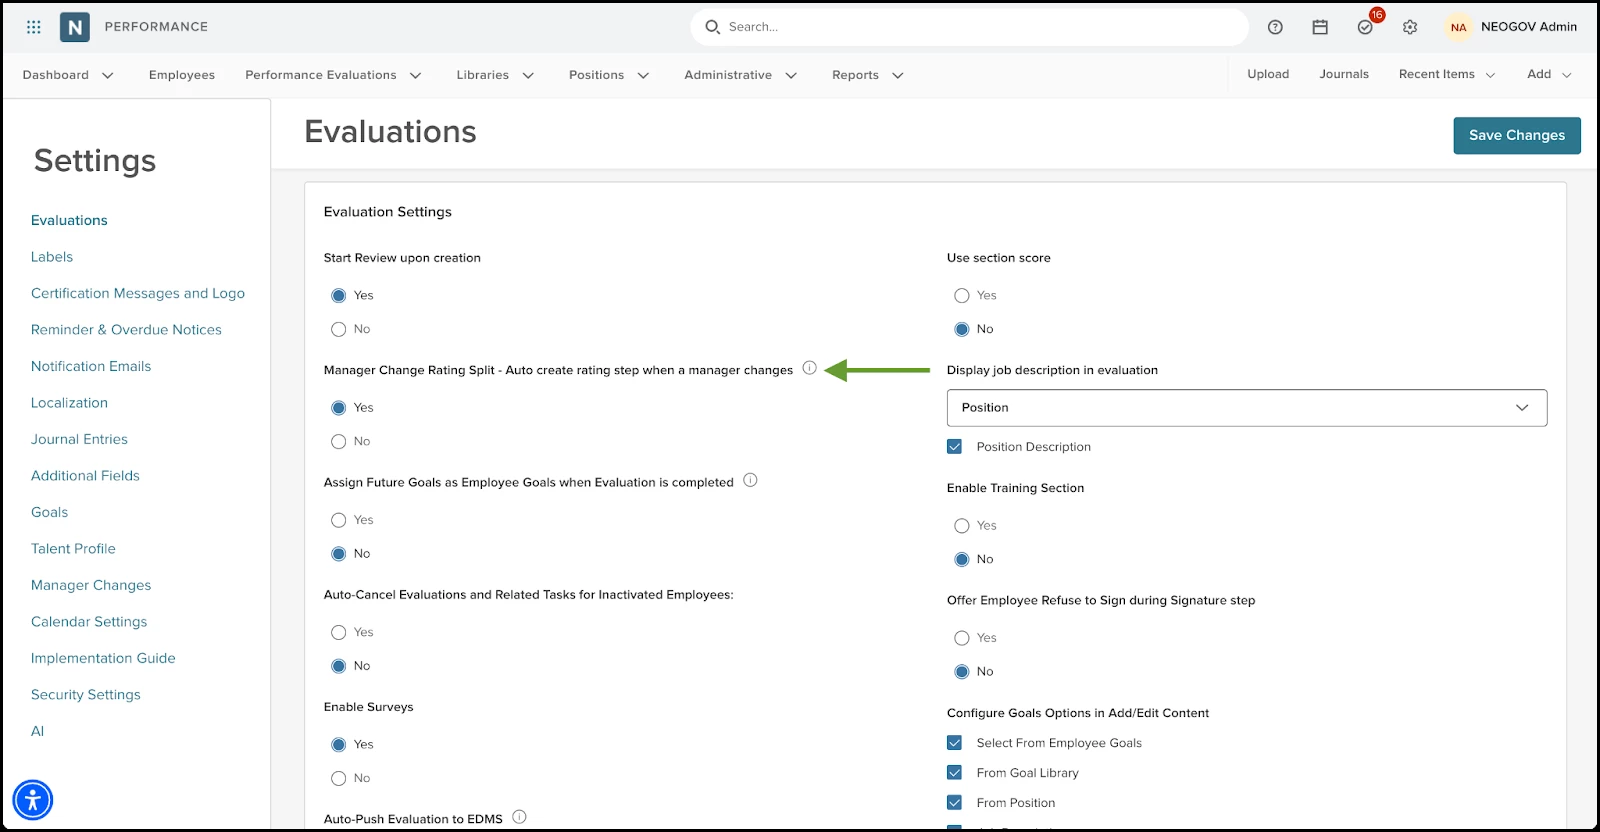Click info icon next to Assign Future Goals
The height and width of the screenshot is (832, 1600).
(x=750, y=480)
